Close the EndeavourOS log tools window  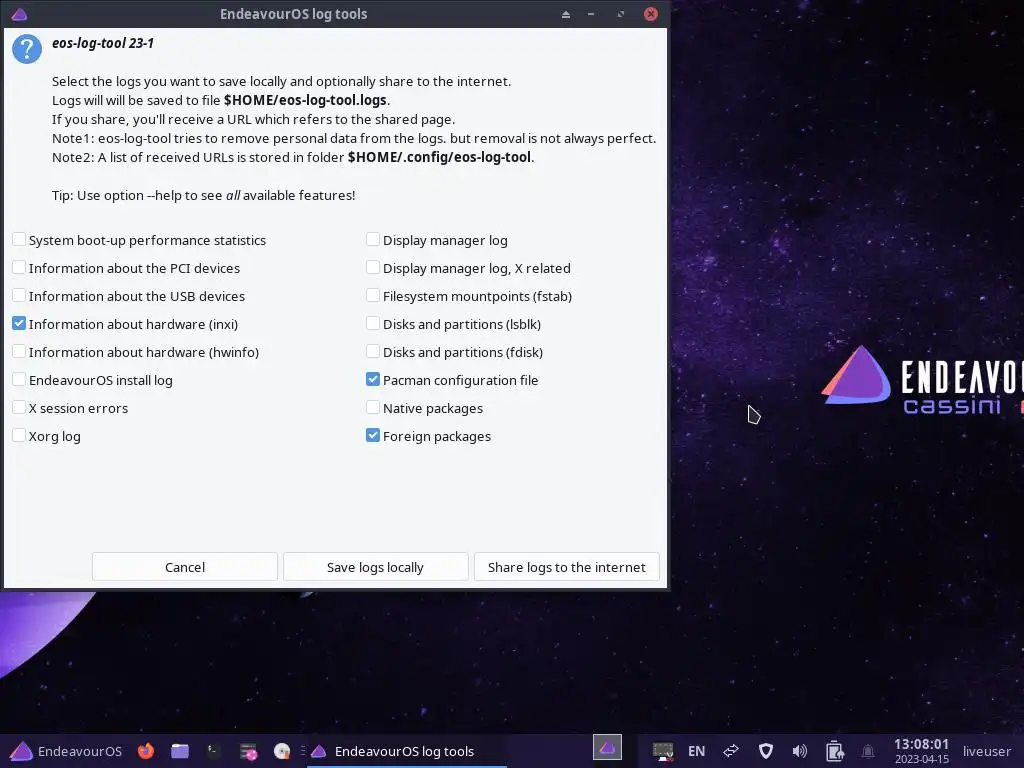coord(650,14)
